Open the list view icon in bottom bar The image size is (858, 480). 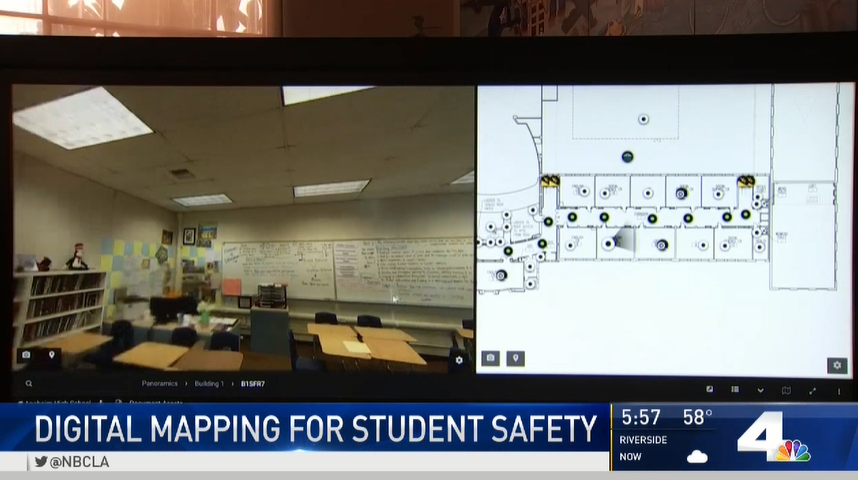[735, 390]
